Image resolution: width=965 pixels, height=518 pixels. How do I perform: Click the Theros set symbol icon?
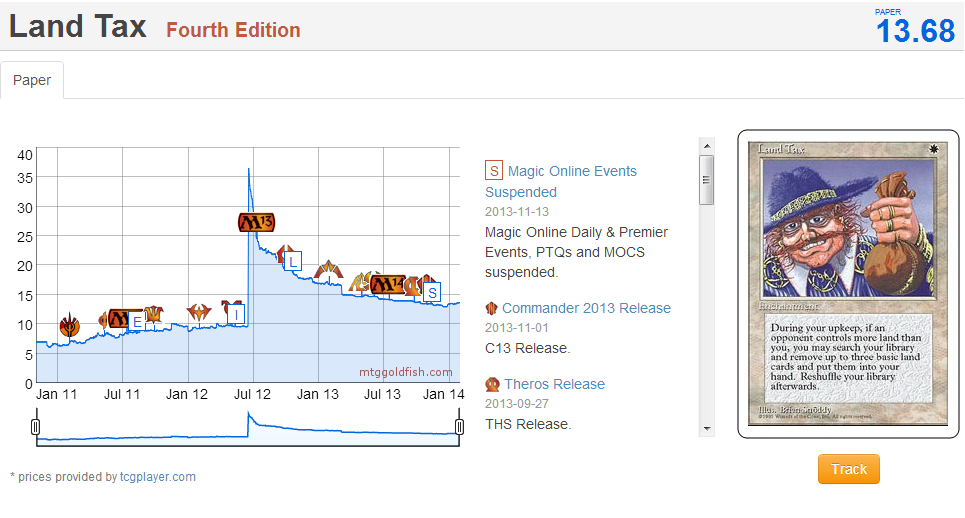[491, 384]
